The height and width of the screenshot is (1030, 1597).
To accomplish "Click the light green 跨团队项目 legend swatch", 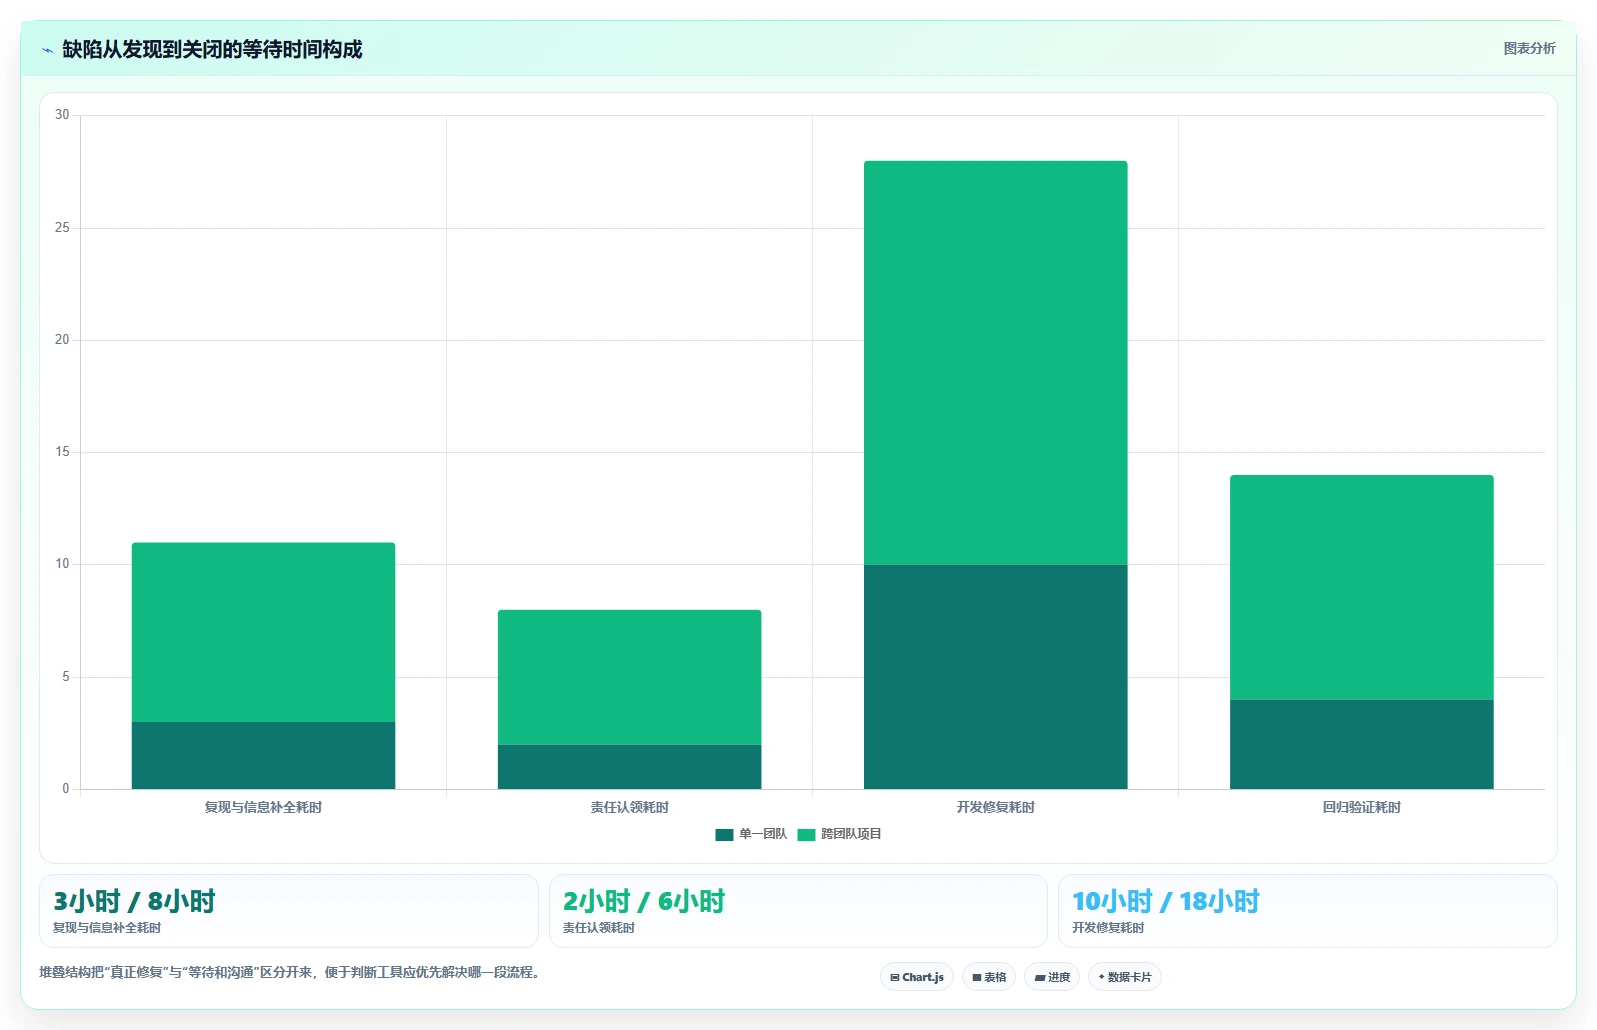I will pyautogui.click(x=806, y=835).
